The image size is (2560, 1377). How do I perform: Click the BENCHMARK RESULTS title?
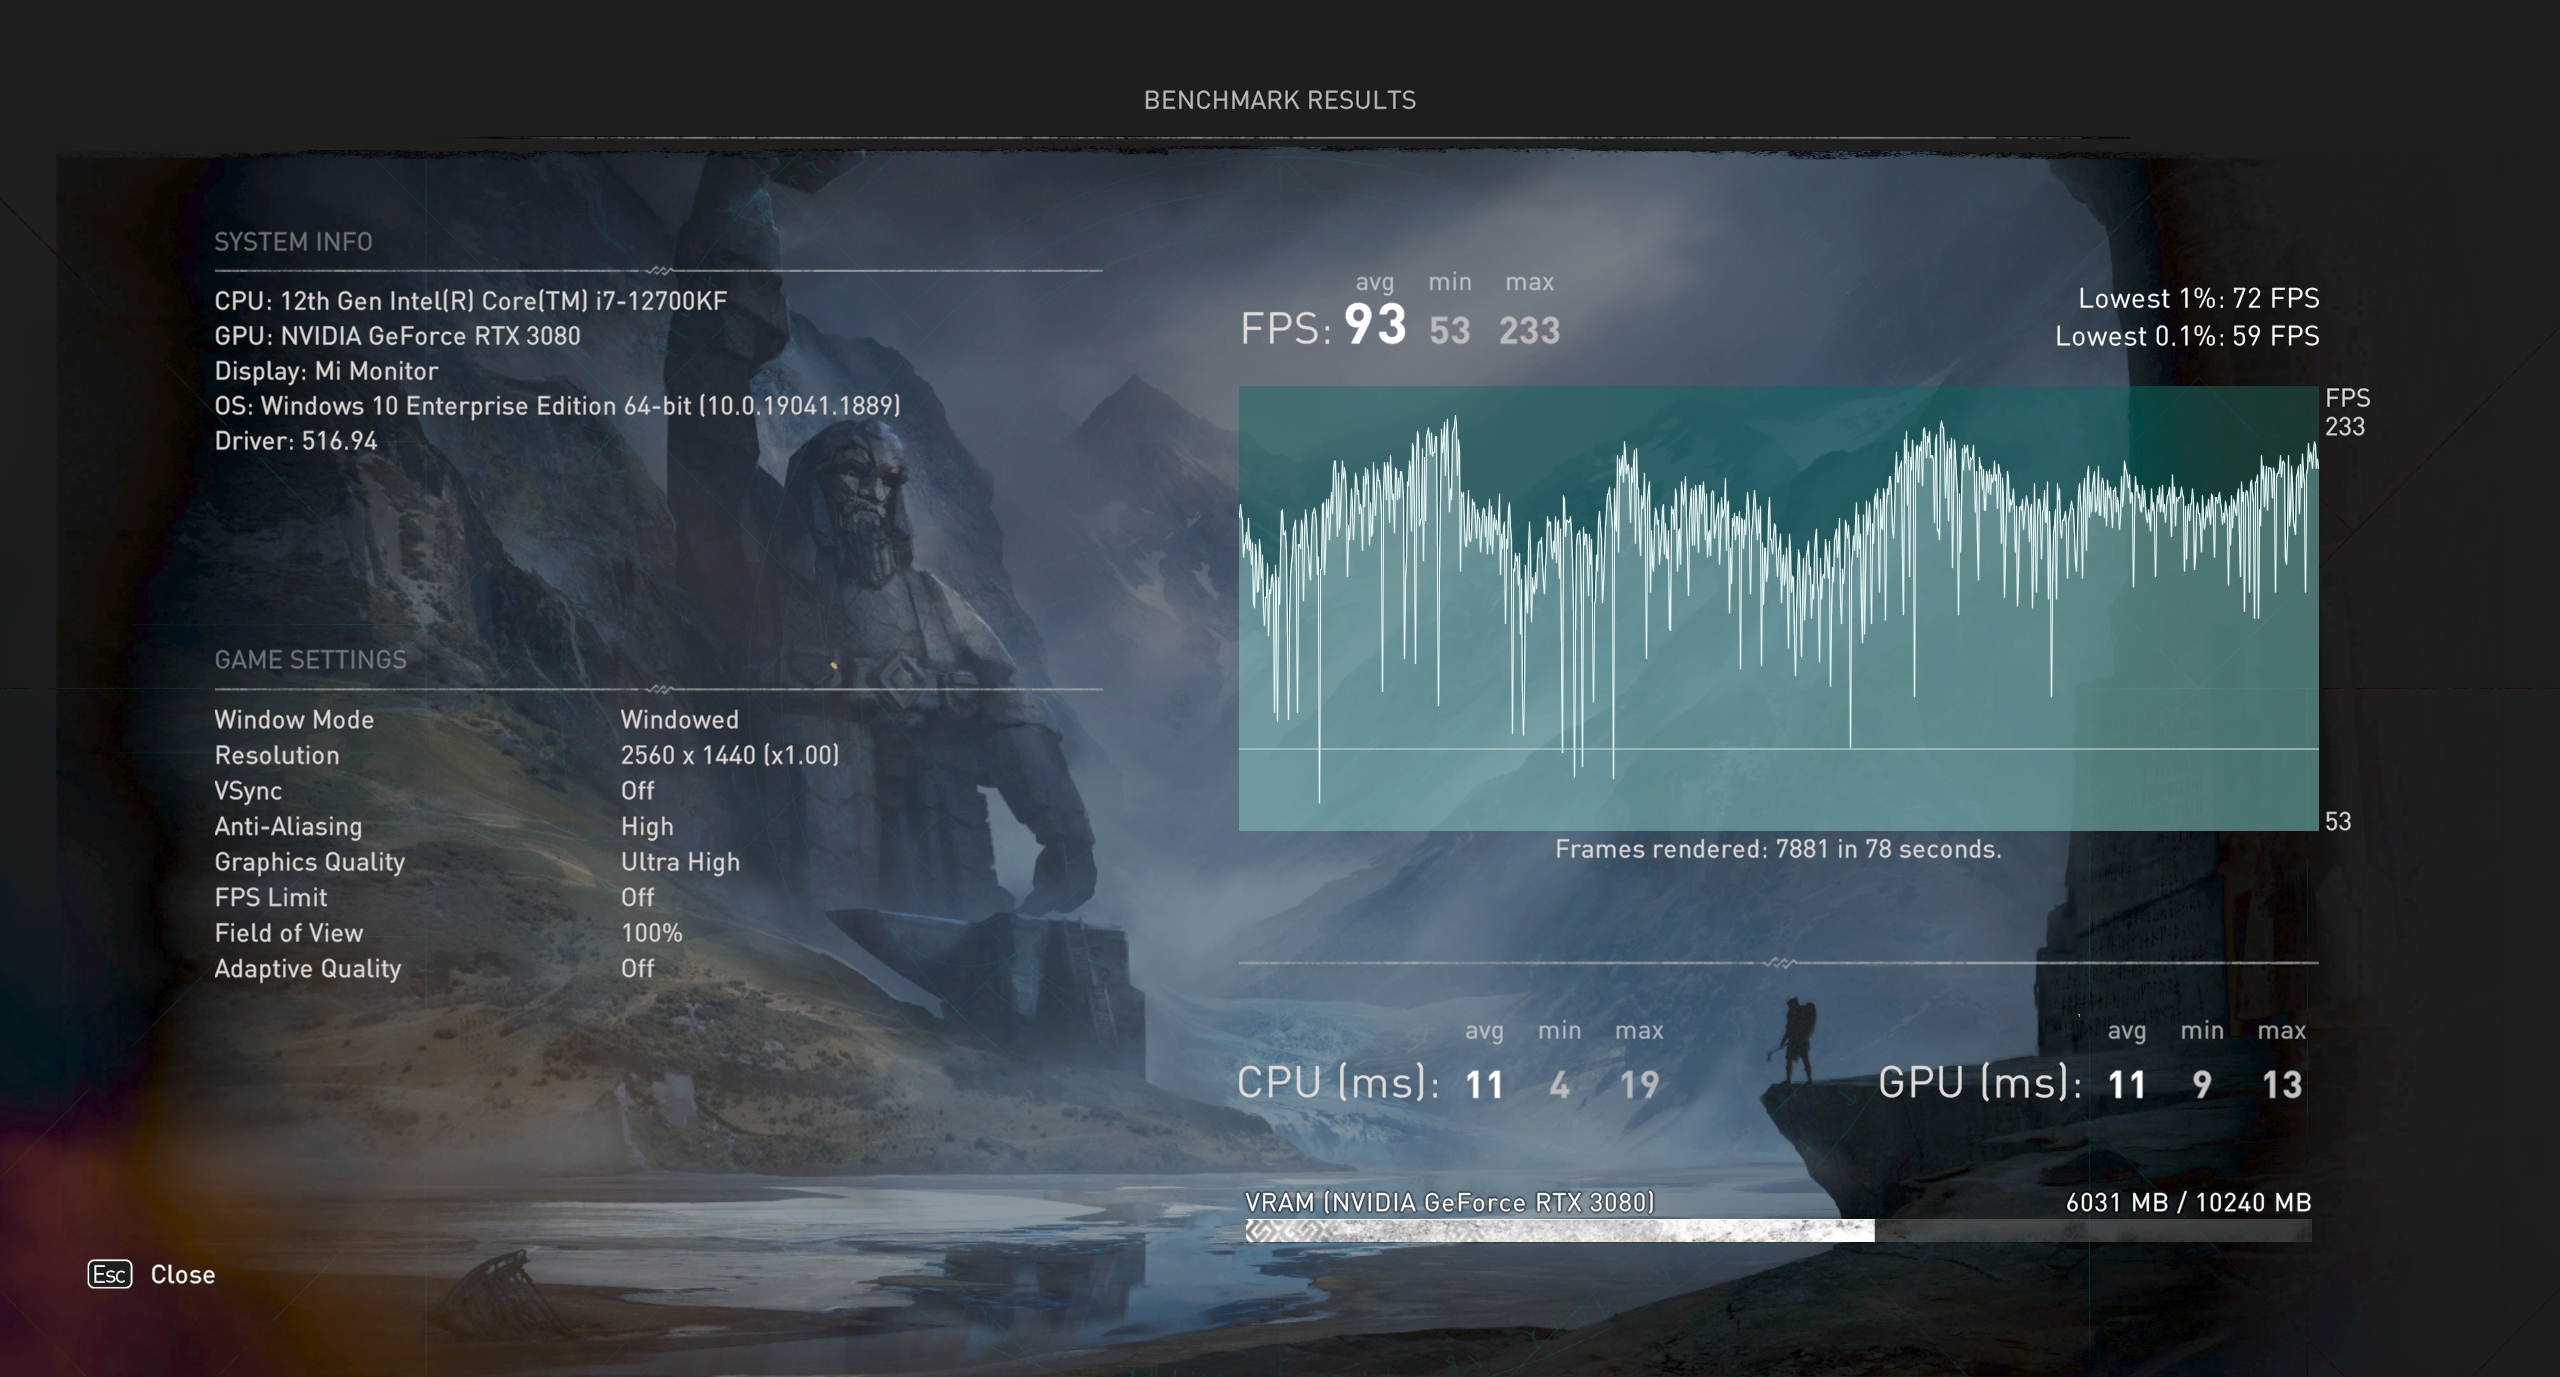tap(1280, 100)
